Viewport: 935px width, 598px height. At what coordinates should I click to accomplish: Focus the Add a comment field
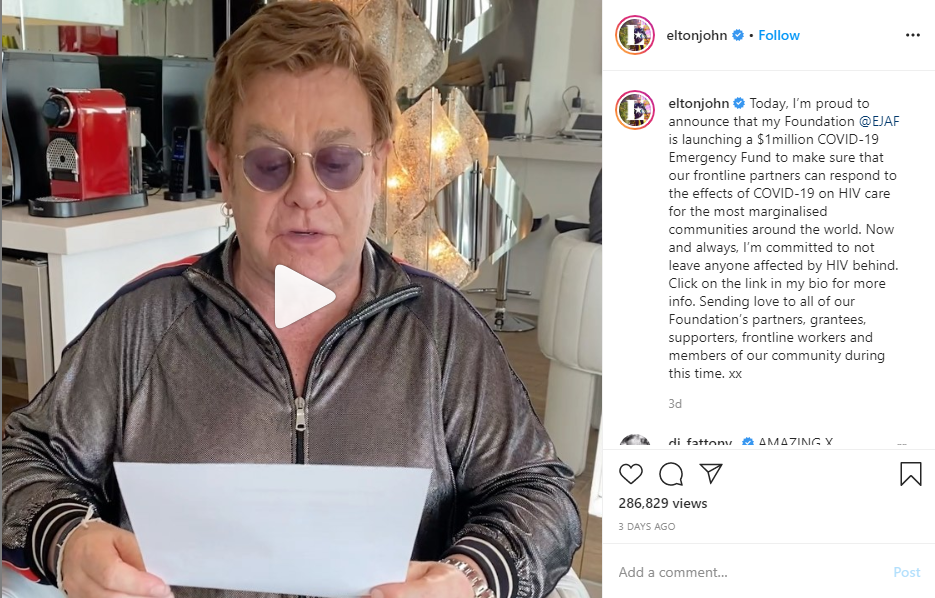751,572
